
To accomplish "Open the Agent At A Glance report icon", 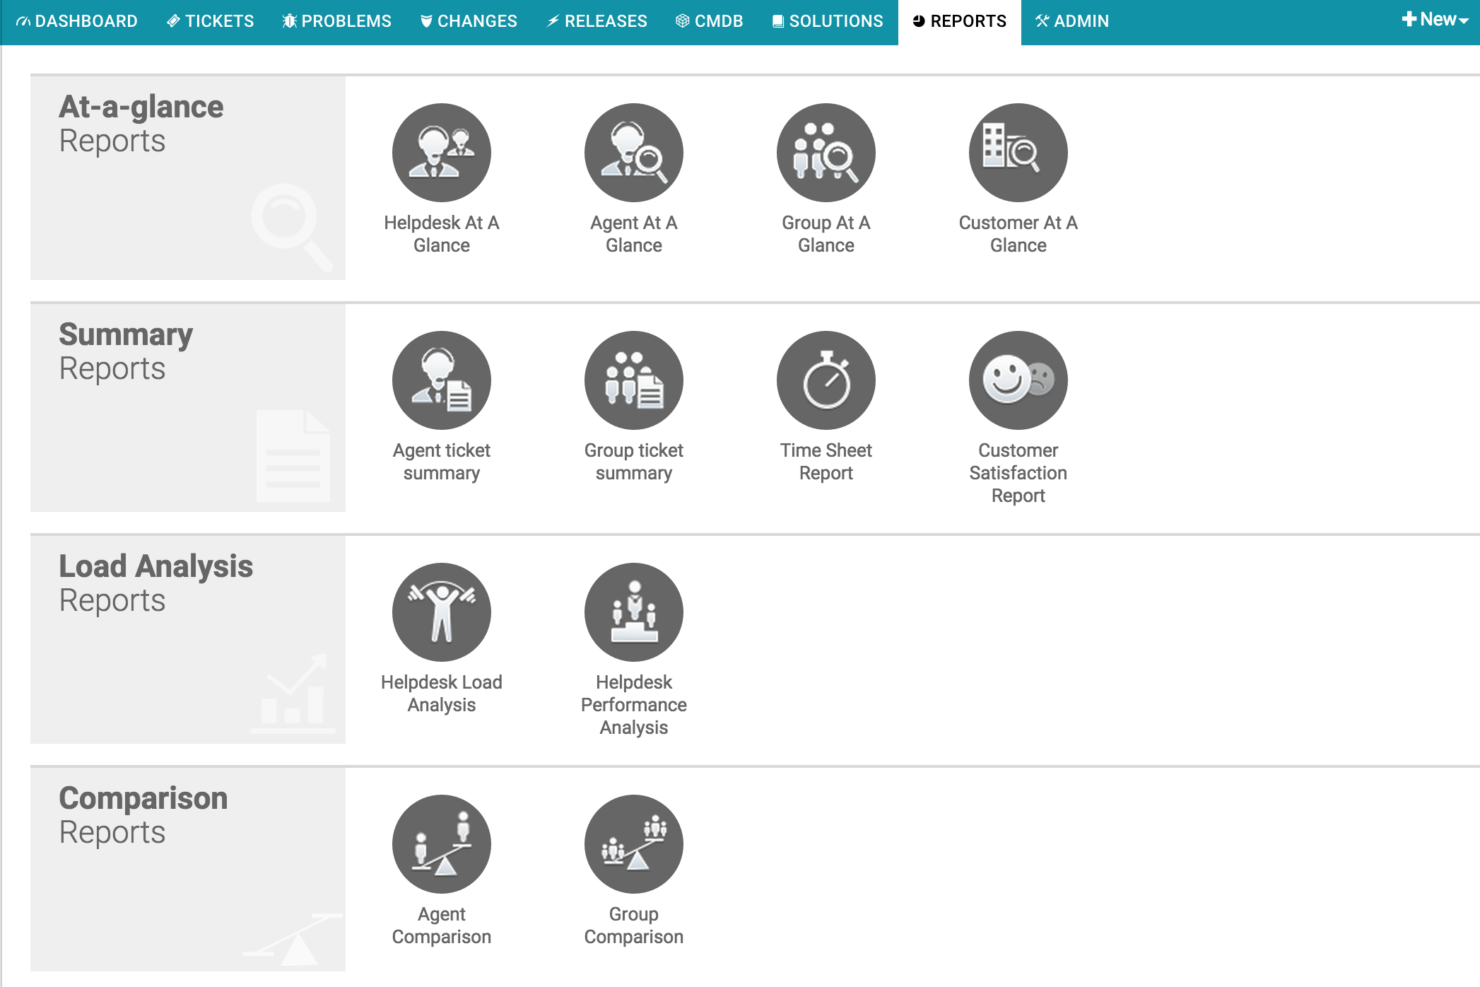I will pos(633,153).
